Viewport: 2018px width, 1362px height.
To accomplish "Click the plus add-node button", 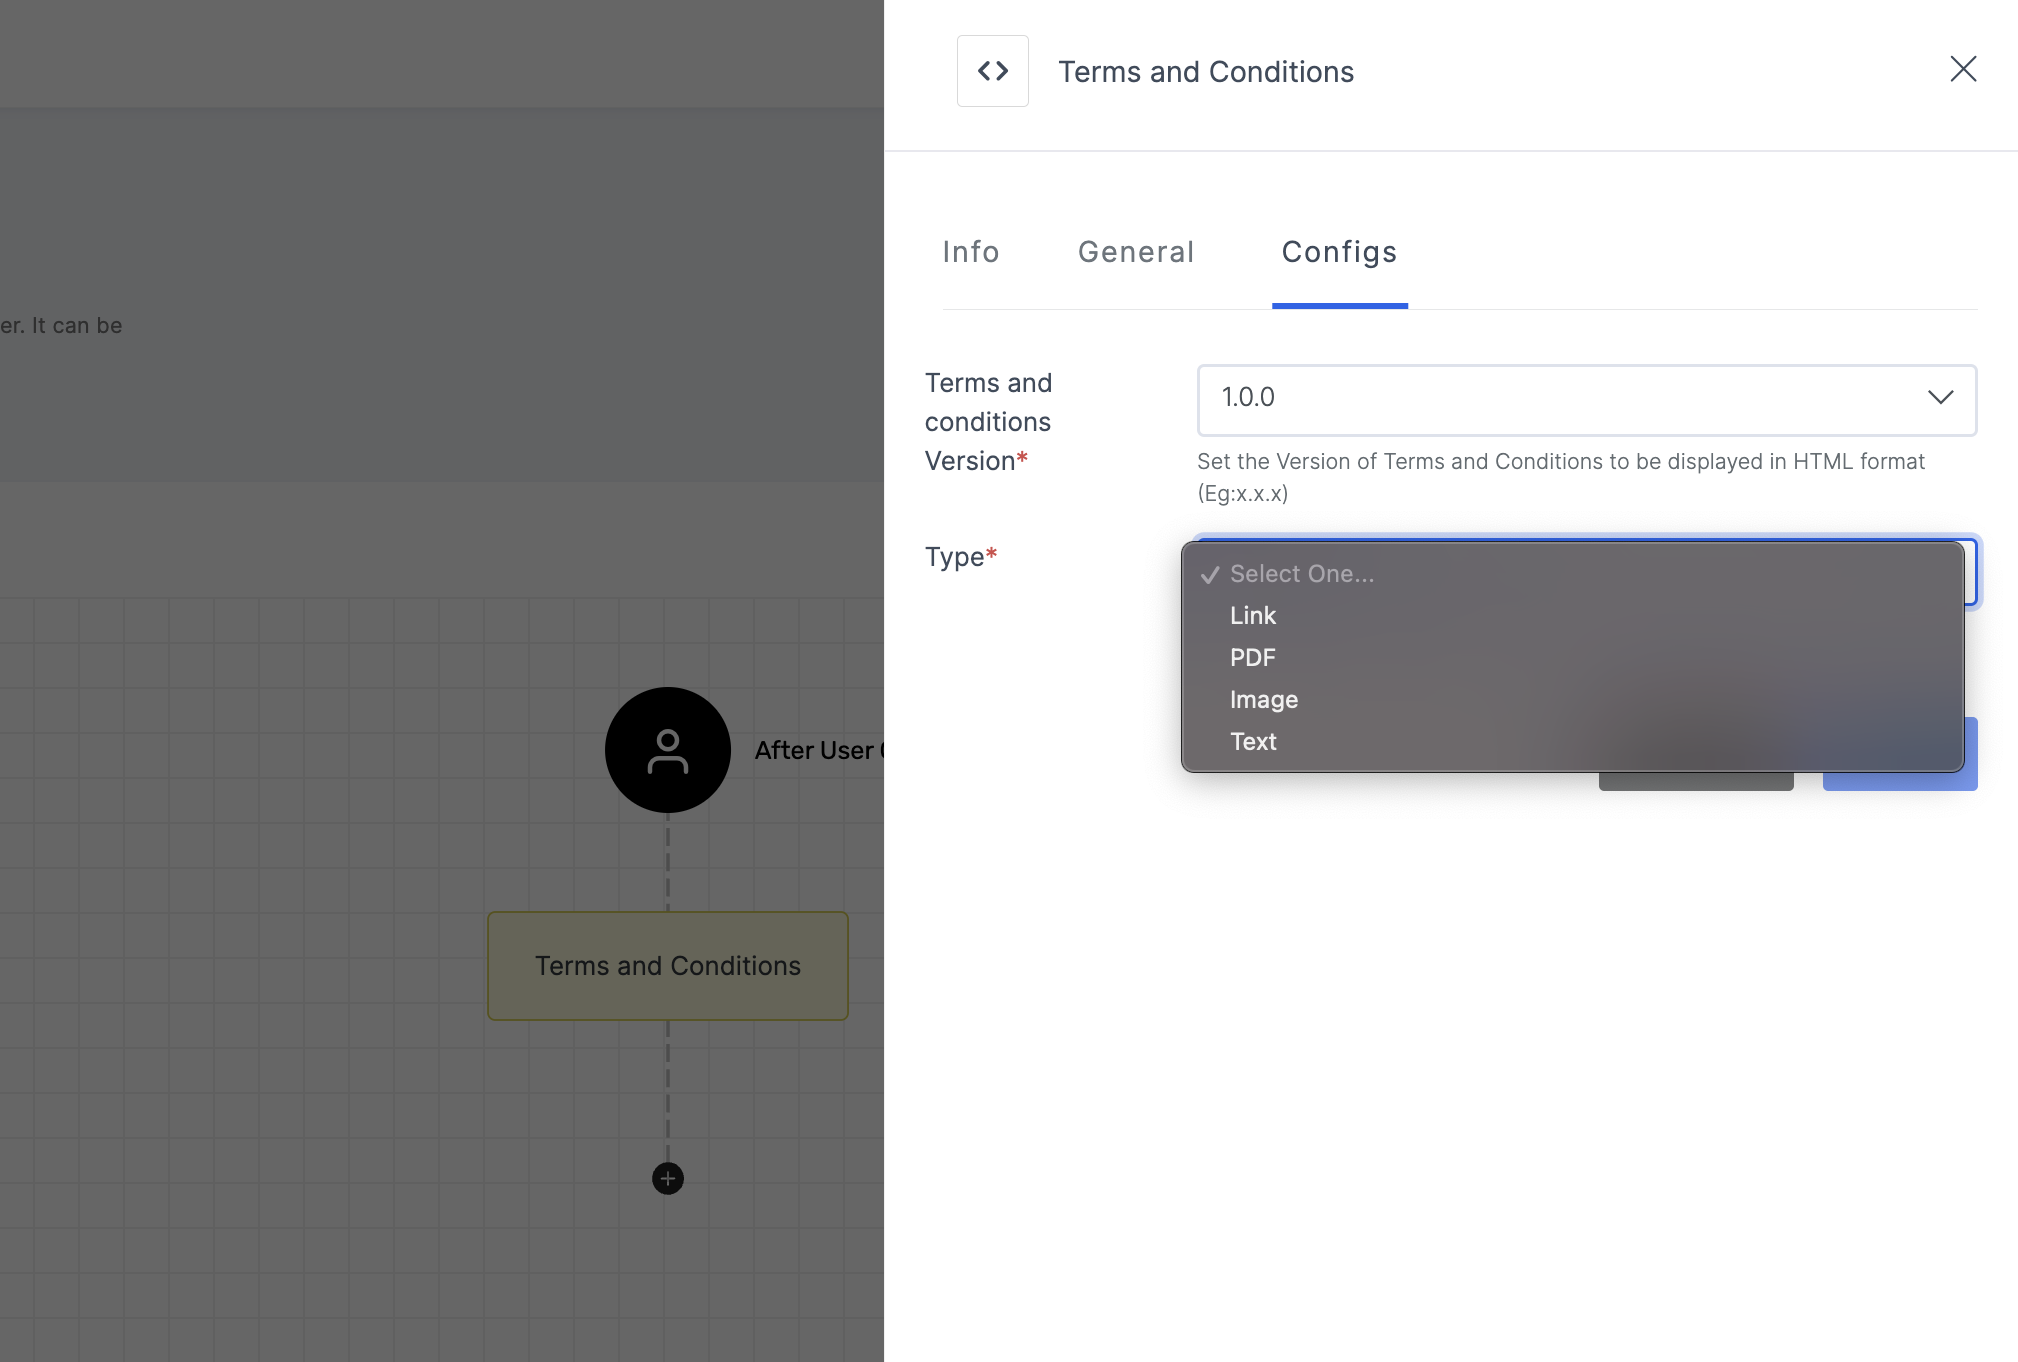I will (x=667, y=1179).
